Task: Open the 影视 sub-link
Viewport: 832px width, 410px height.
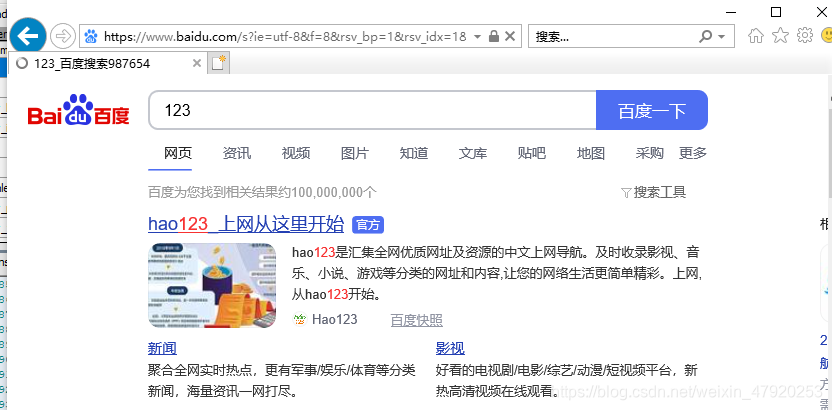Action: (450, 348)
